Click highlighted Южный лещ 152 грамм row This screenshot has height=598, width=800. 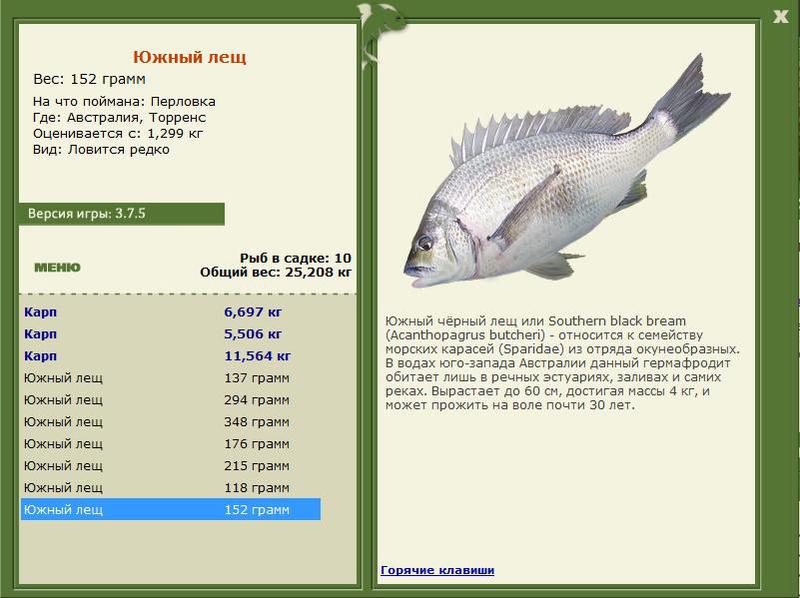click(170, 509)
